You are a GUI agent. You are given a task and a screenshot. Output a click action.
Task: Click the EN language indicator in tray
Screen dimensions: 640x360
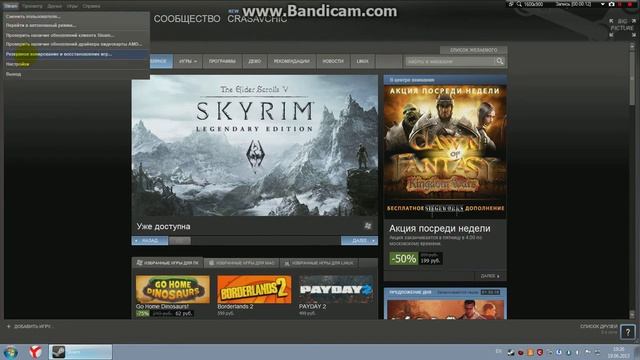tap(498, 351)
